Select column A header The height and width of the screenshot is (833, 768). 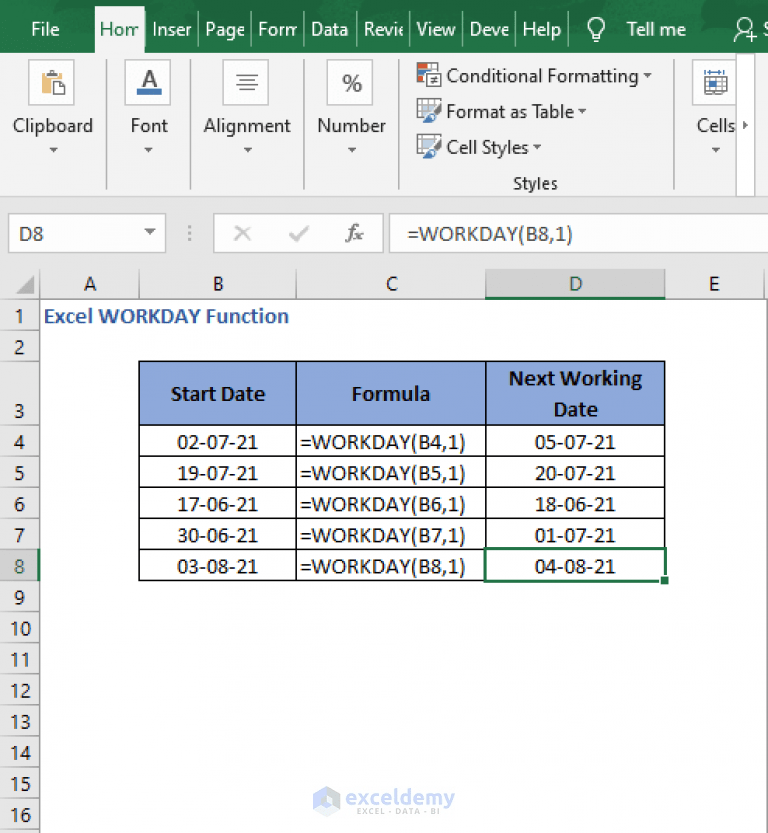pyautogui.click(x=90, y=284)
